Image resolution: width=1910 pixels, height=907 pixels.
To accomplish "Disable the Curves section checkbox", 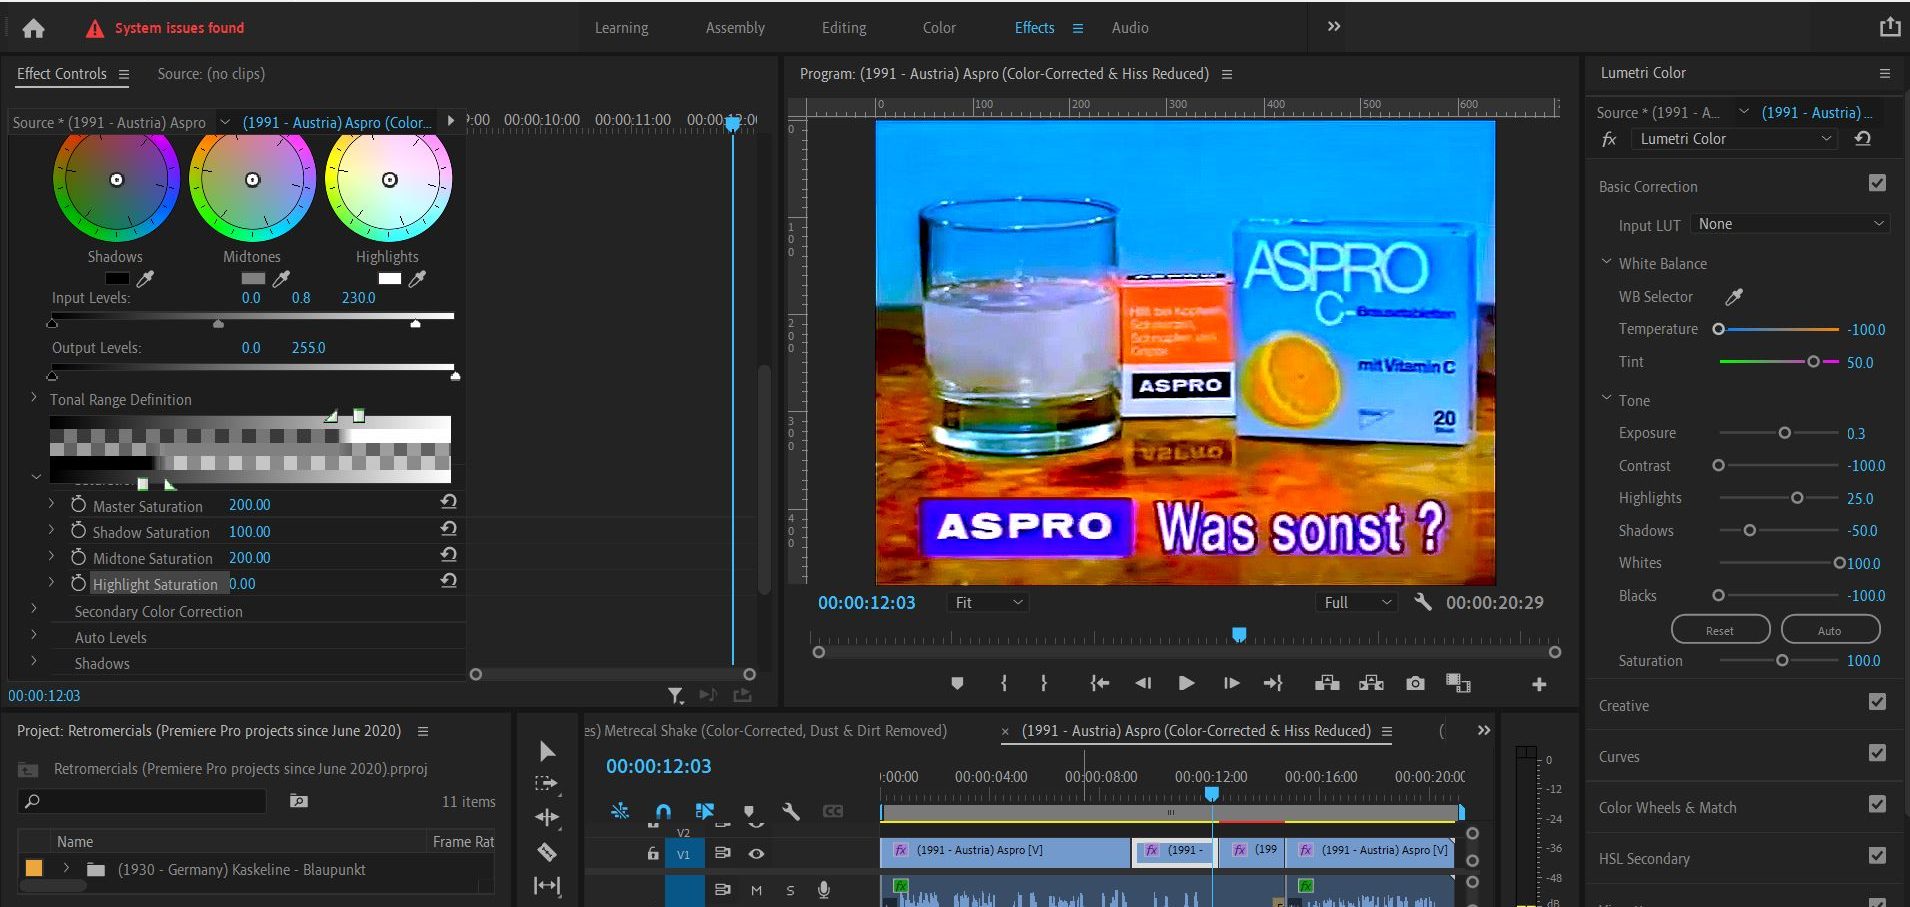I will click(1877, 753).
